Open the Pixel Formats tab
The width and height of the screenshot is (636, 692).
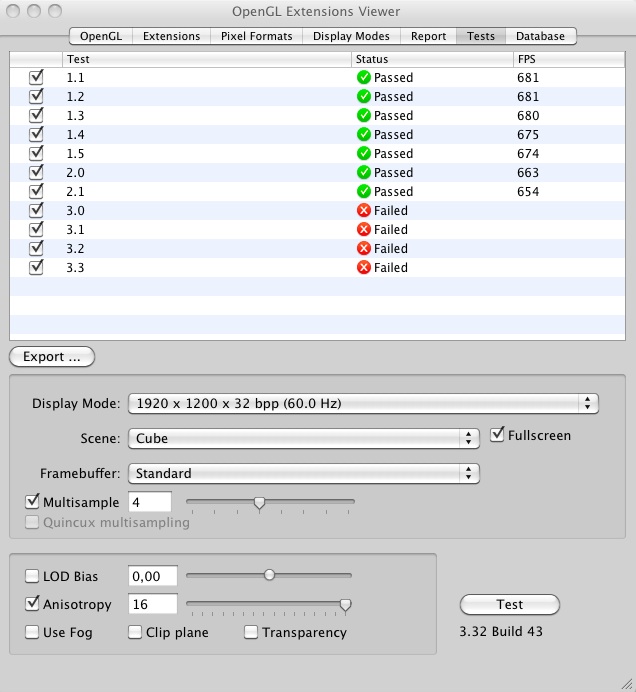click(x=256, y=36)
